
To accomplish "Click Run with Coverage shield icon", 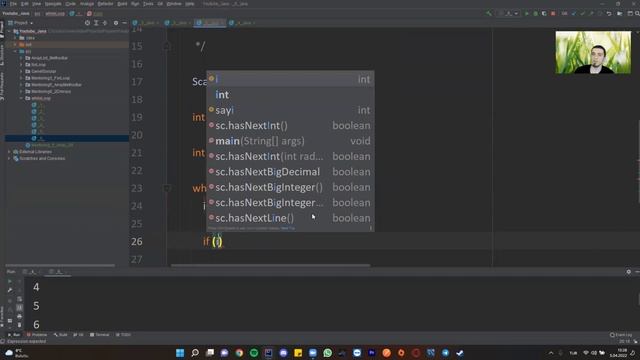I will pyautogui.click(x=544, y=13).
